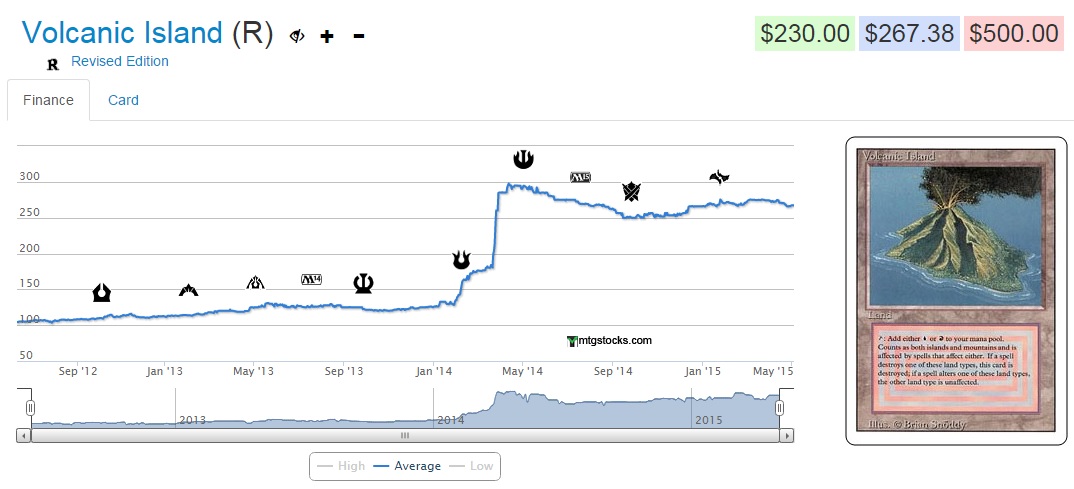This screenshot has height=489, width=1074.
Task: Click the left handle of chart range navigator
Action: [30, 407]
